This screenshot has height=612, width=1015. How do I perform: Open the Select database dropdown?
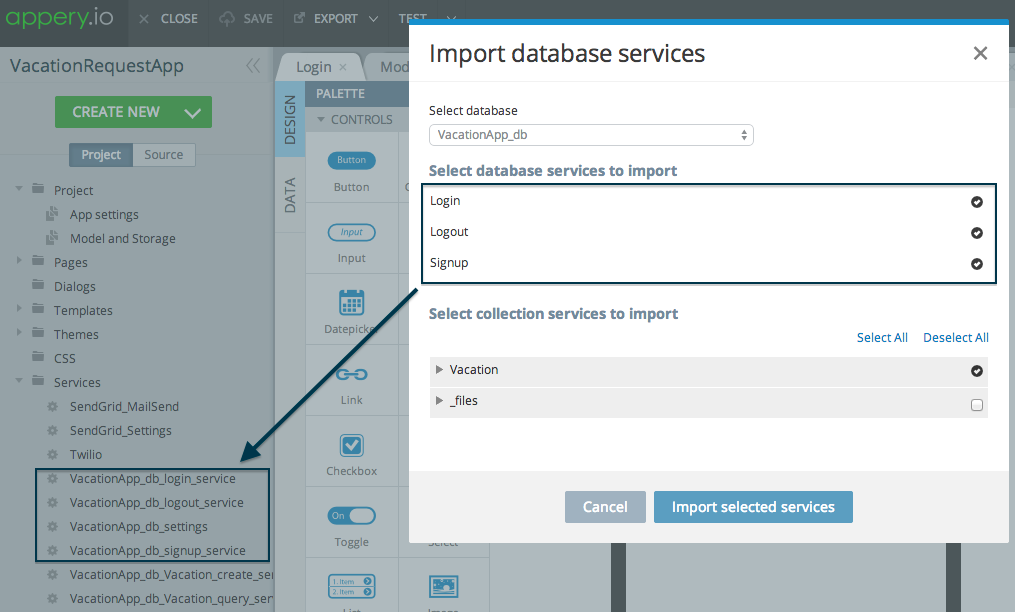pos(591,135)
